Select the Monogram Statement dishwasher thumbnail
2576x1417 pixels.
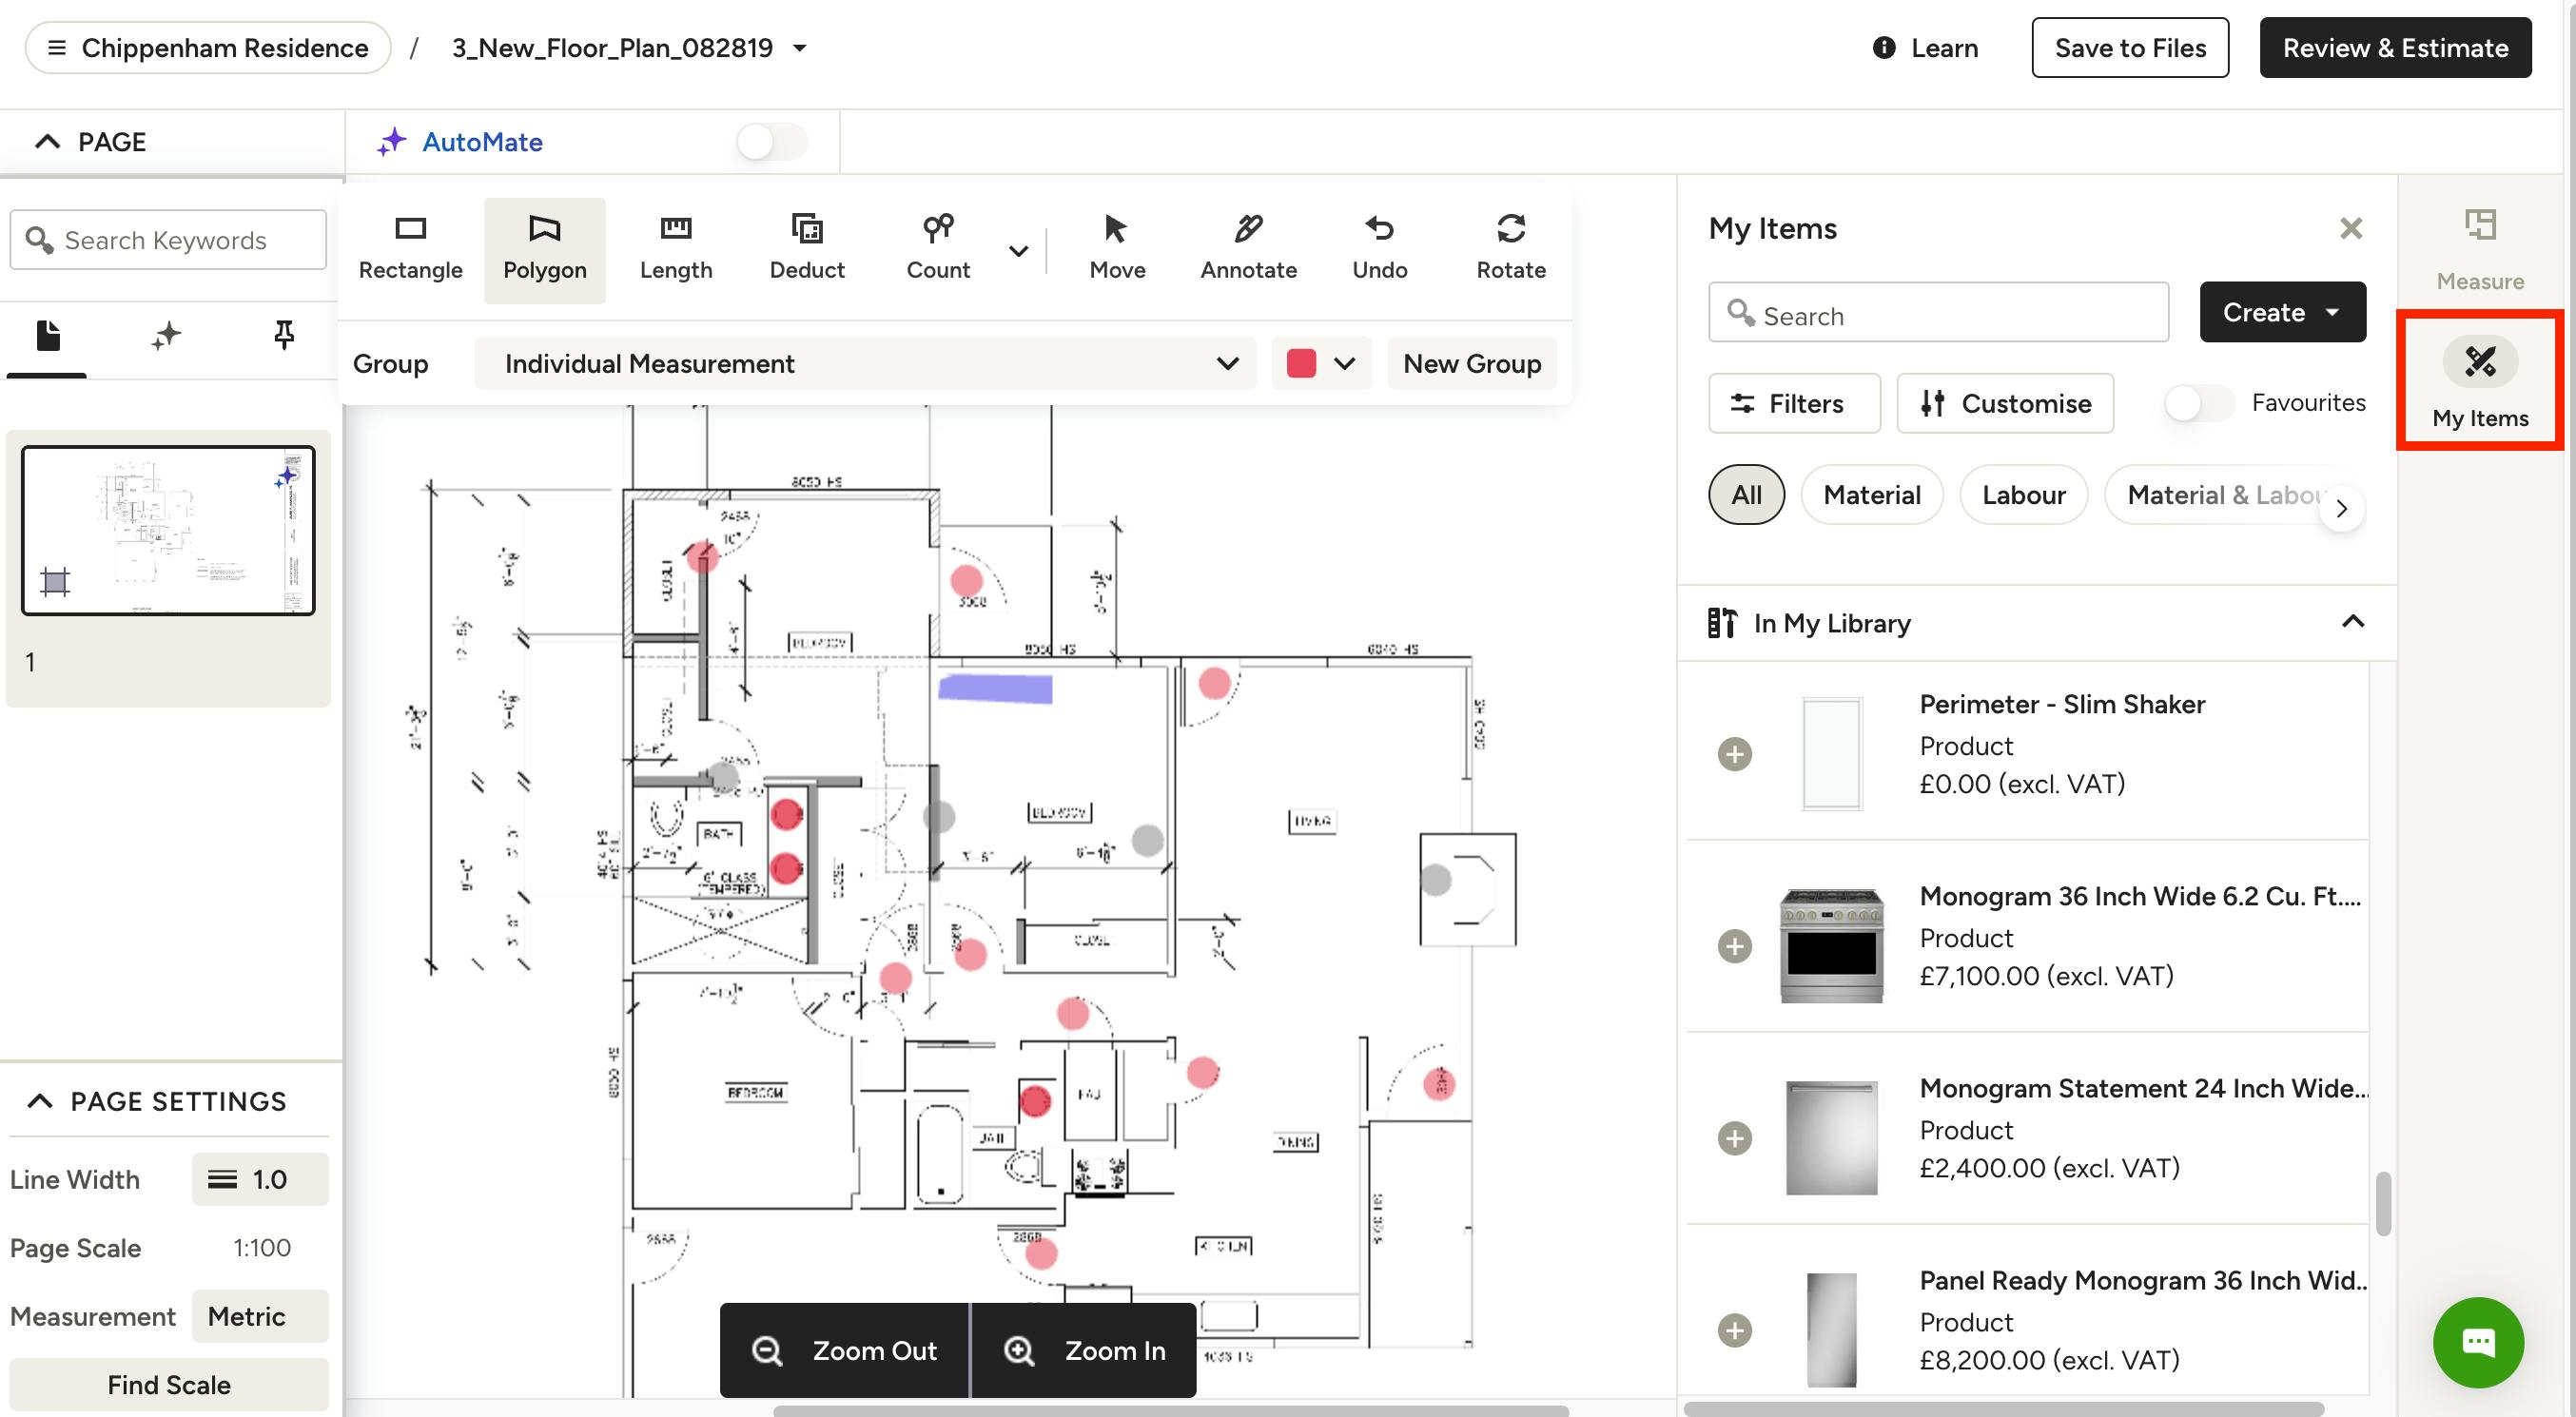[x=1831, y=1138]
